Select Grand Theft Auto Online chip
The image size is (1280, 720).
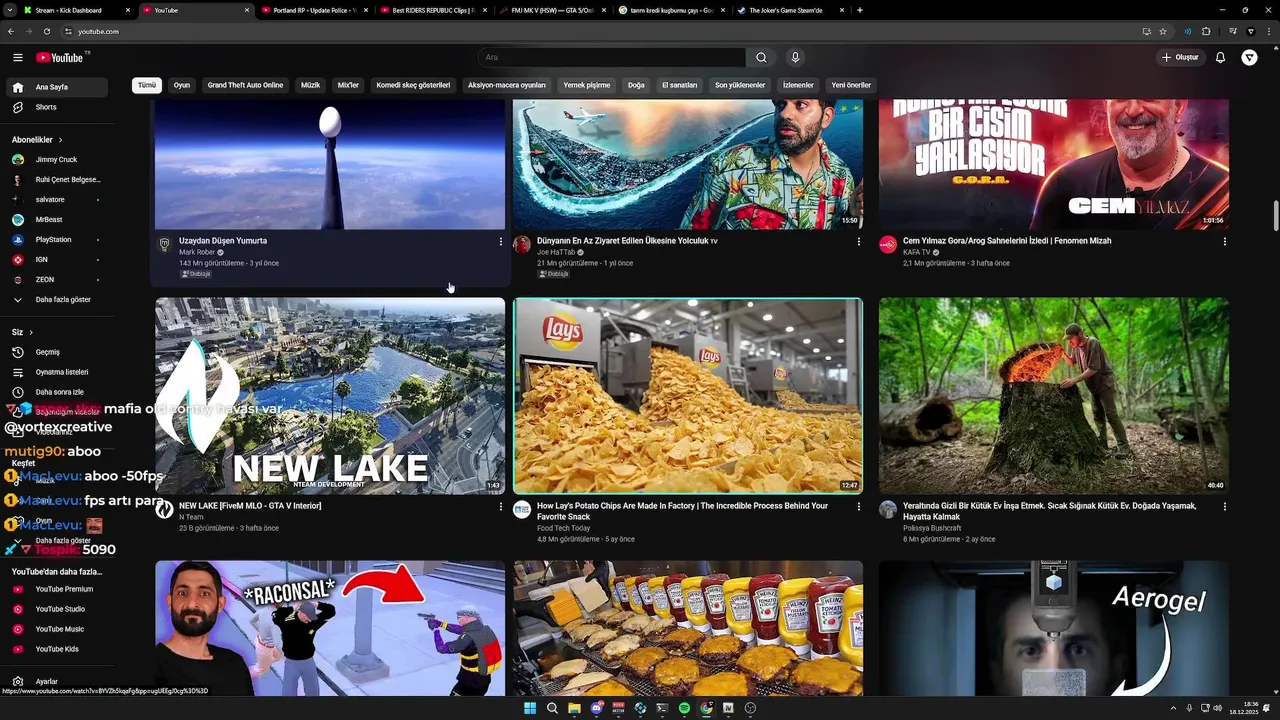[x=245, y=85]
